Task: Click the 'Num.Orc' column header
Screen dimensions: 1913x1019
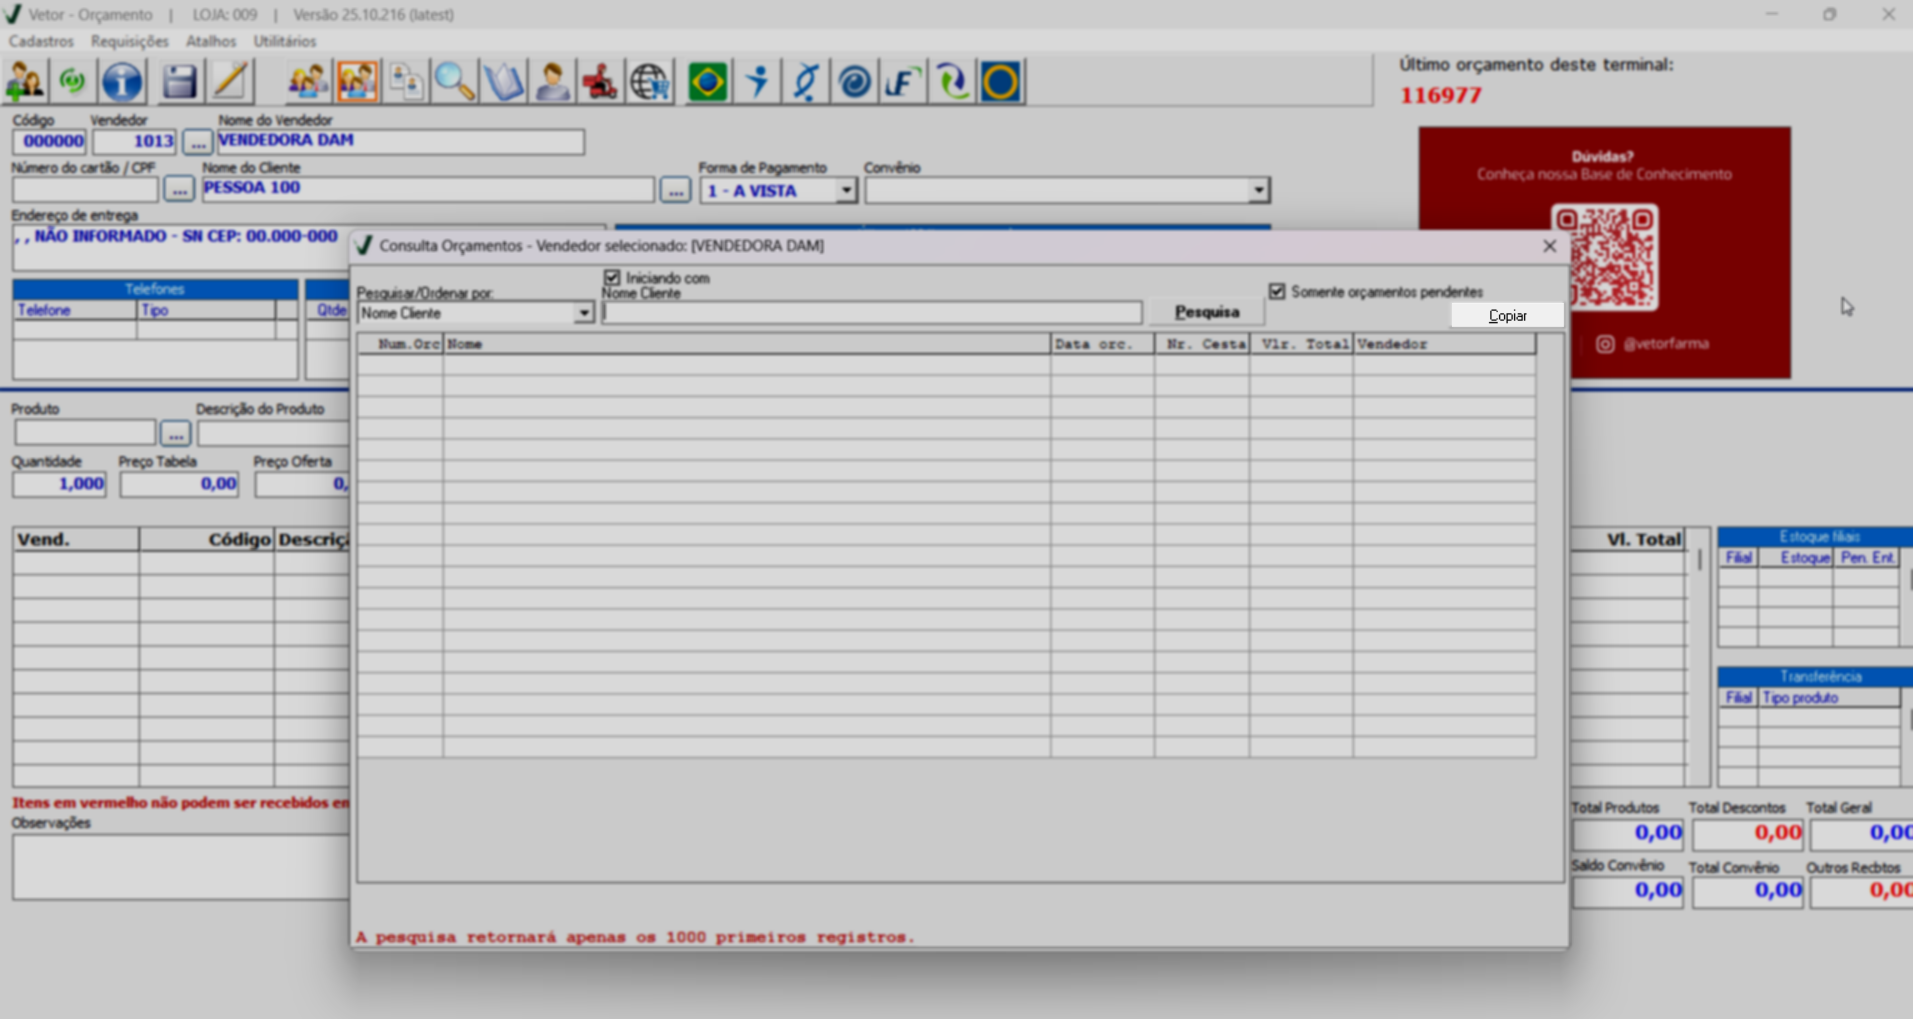Action: [x=401, y=344]
